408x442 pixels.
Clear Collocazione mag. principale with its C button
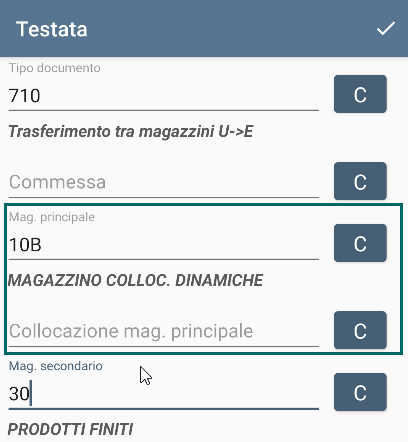click(x=360, y=330)
